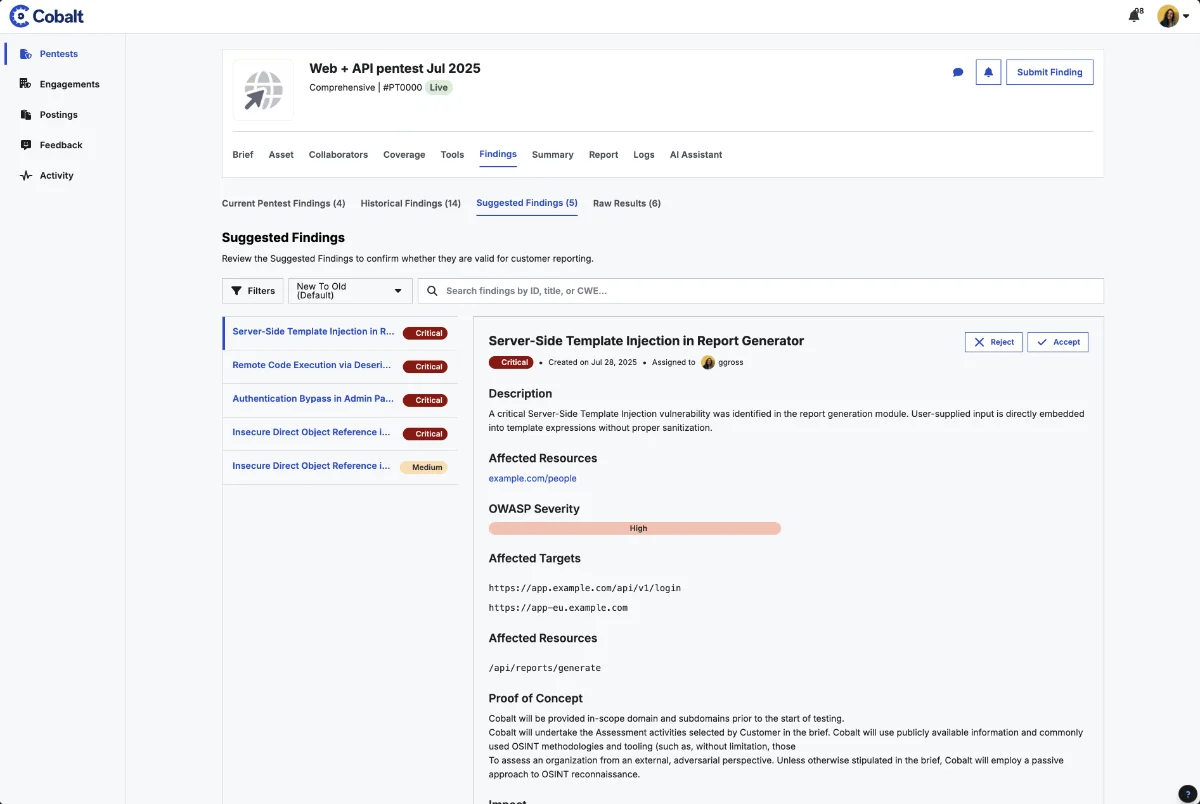Show Historical Findings (14)
This screenshot has height=804, width=1200.
pos(411,203)
